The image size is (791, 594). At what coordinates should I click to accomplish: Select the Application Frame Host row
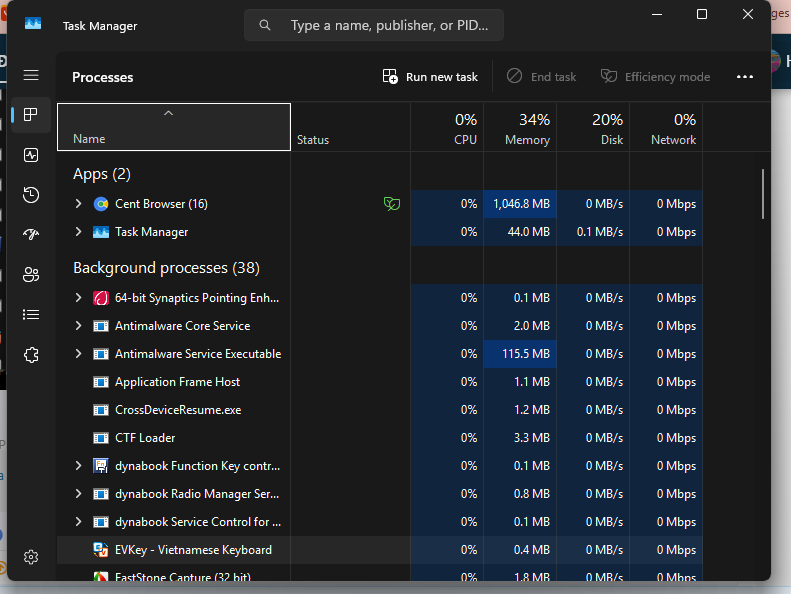click(x=379, y=382)
